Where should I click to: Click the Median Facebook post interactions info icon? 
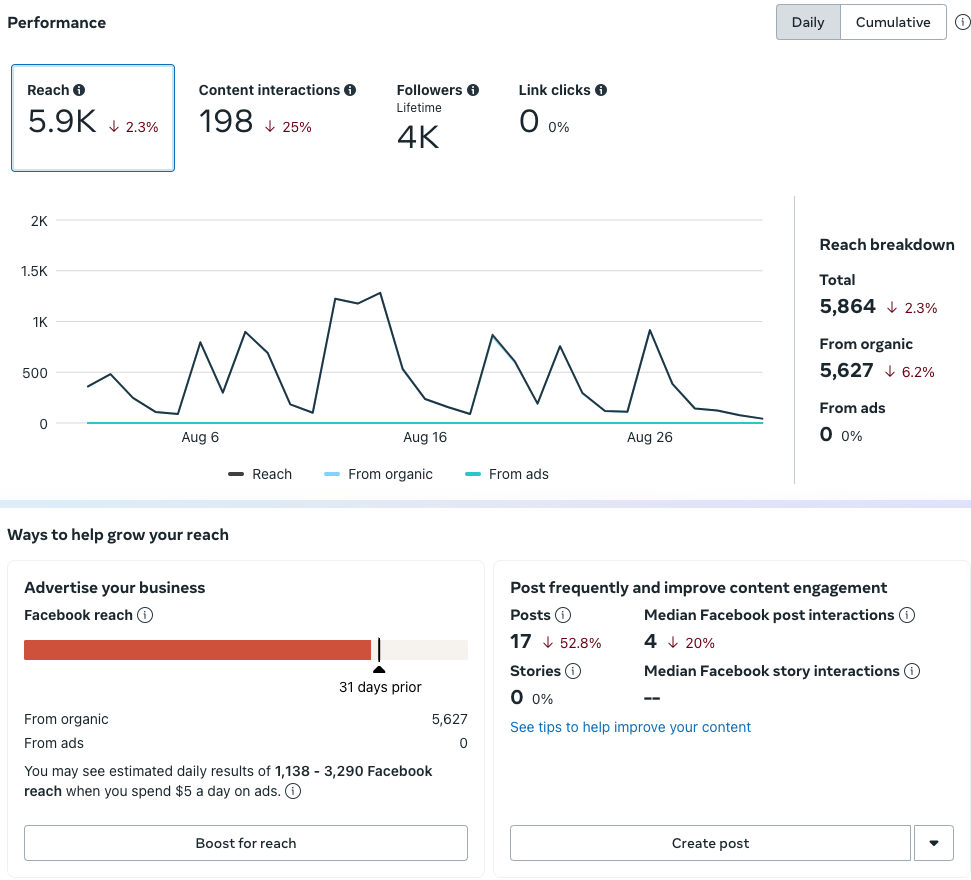907,615
